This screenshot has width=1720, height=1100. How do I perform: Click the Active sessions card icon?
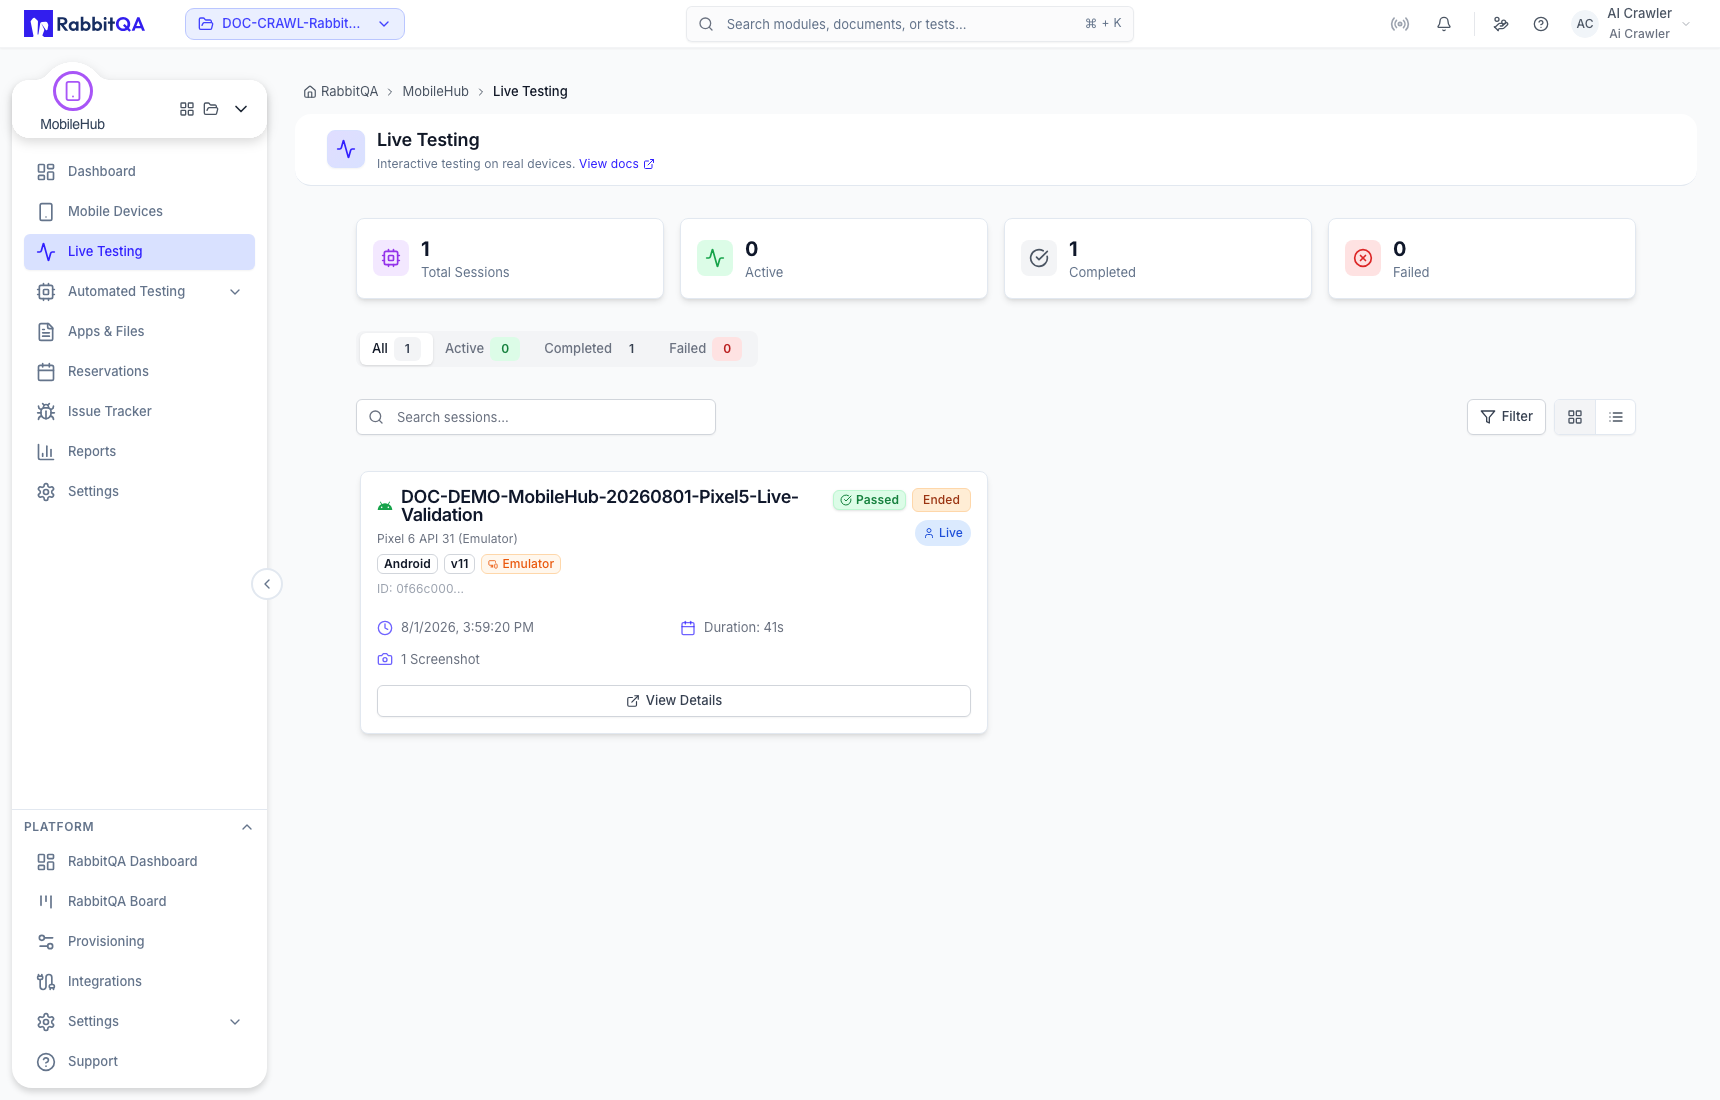click(715, 258)
